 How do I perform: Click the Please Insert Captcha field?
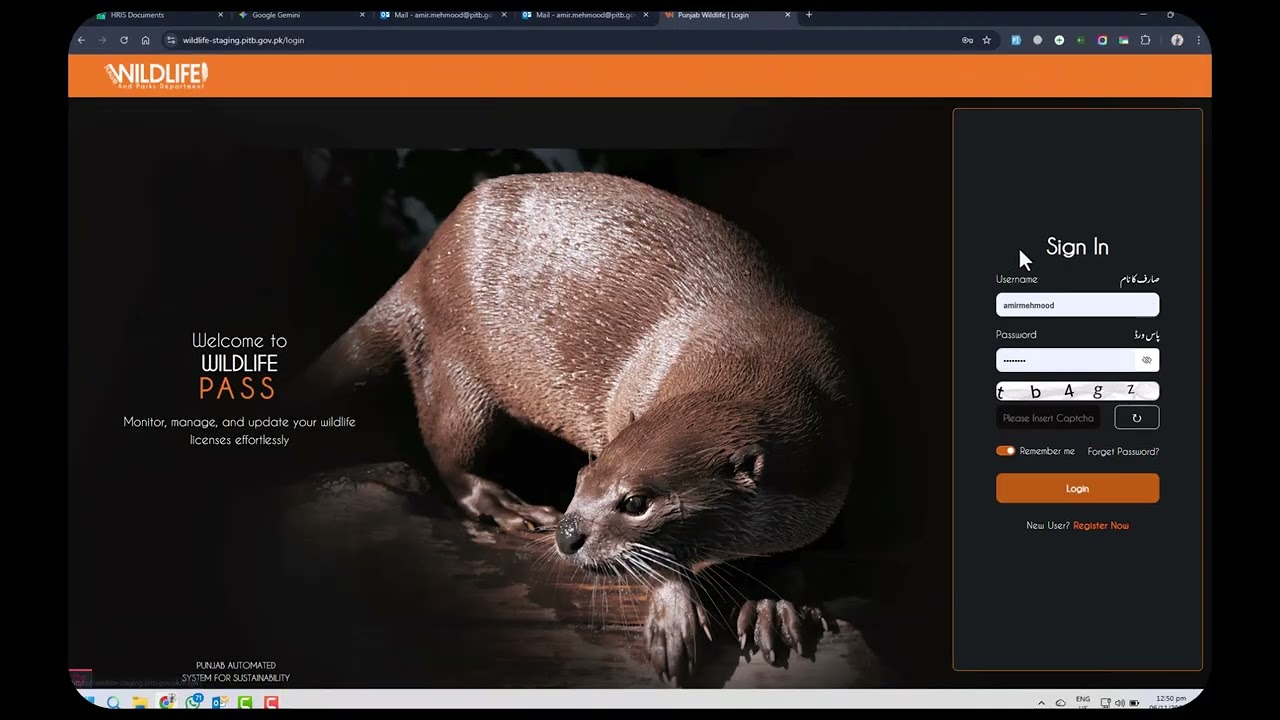click(x=1048, y=418)
